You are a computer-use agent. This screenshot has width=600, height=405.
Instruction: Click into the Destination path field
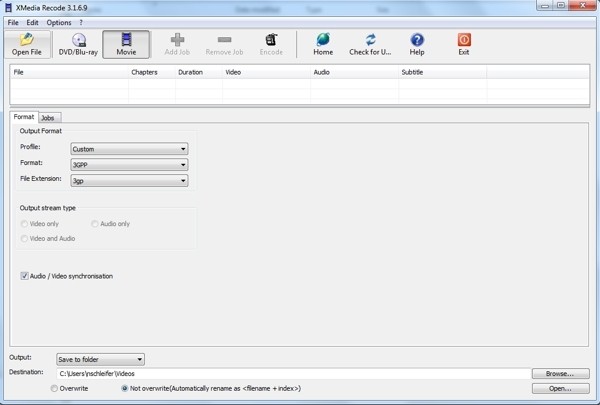tap(293, 374)
